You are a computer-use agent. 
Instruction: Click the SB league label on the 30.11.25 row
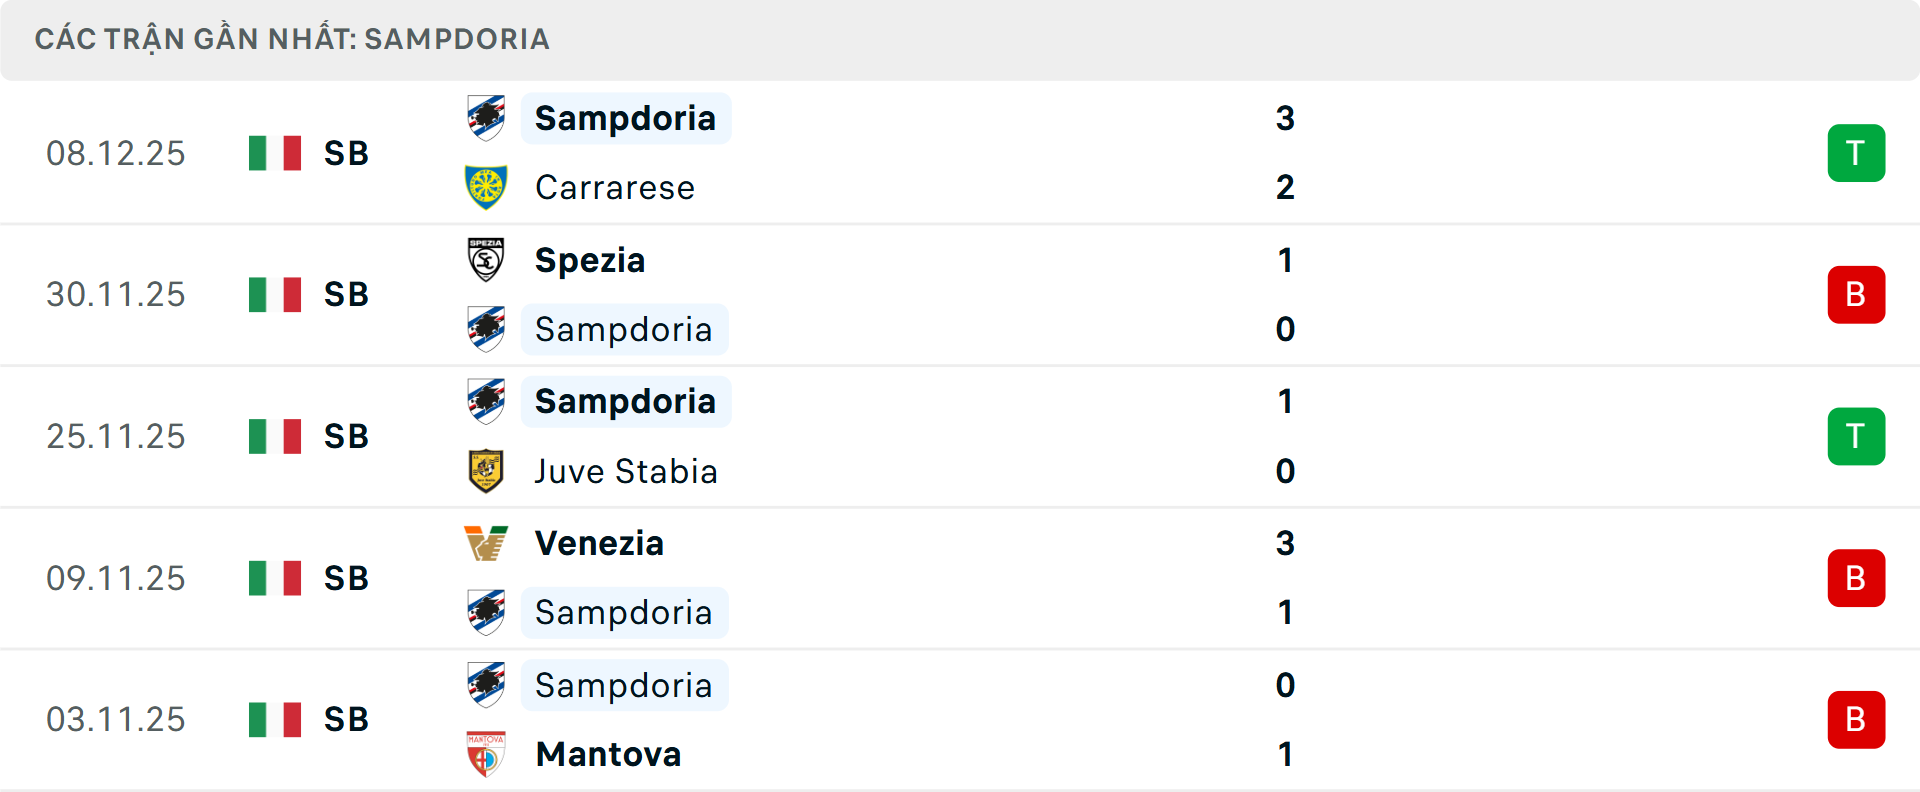[343, 294]
